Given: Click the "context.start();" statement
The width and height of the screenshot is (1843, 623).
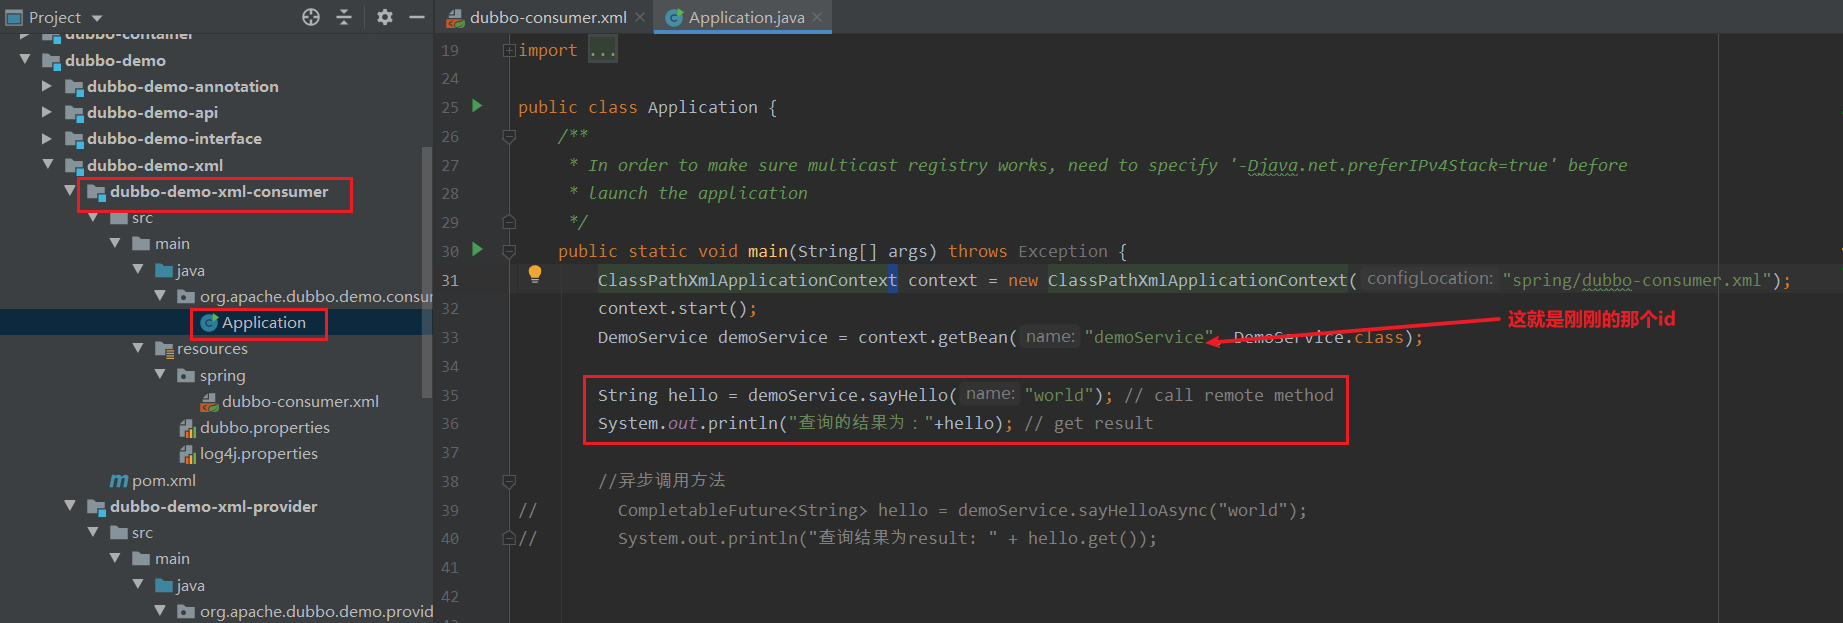Looking at the screenshot, I should (677, 309).
